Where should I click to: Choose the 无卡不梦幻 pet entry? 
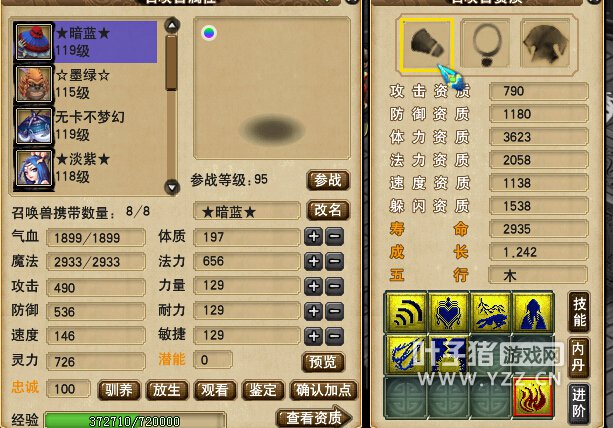pyautogui.click(x=88, y=126)
